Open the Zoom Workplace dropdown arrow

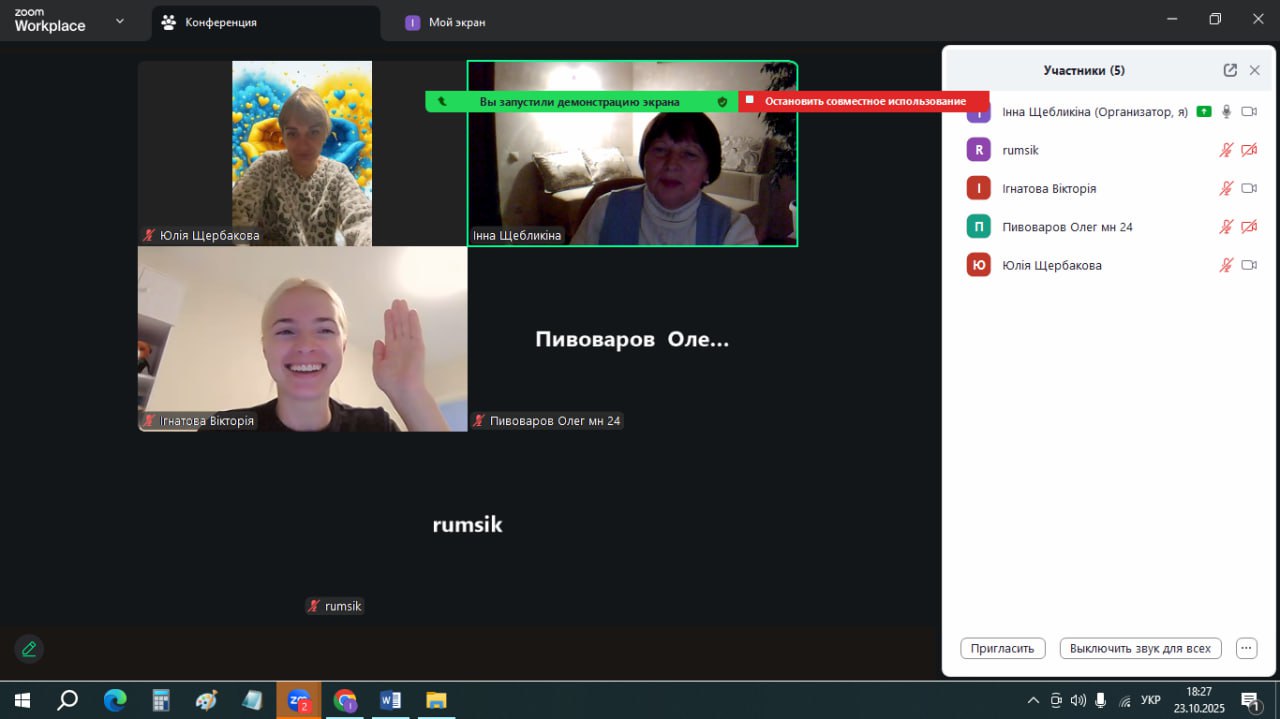pos(120,21)
